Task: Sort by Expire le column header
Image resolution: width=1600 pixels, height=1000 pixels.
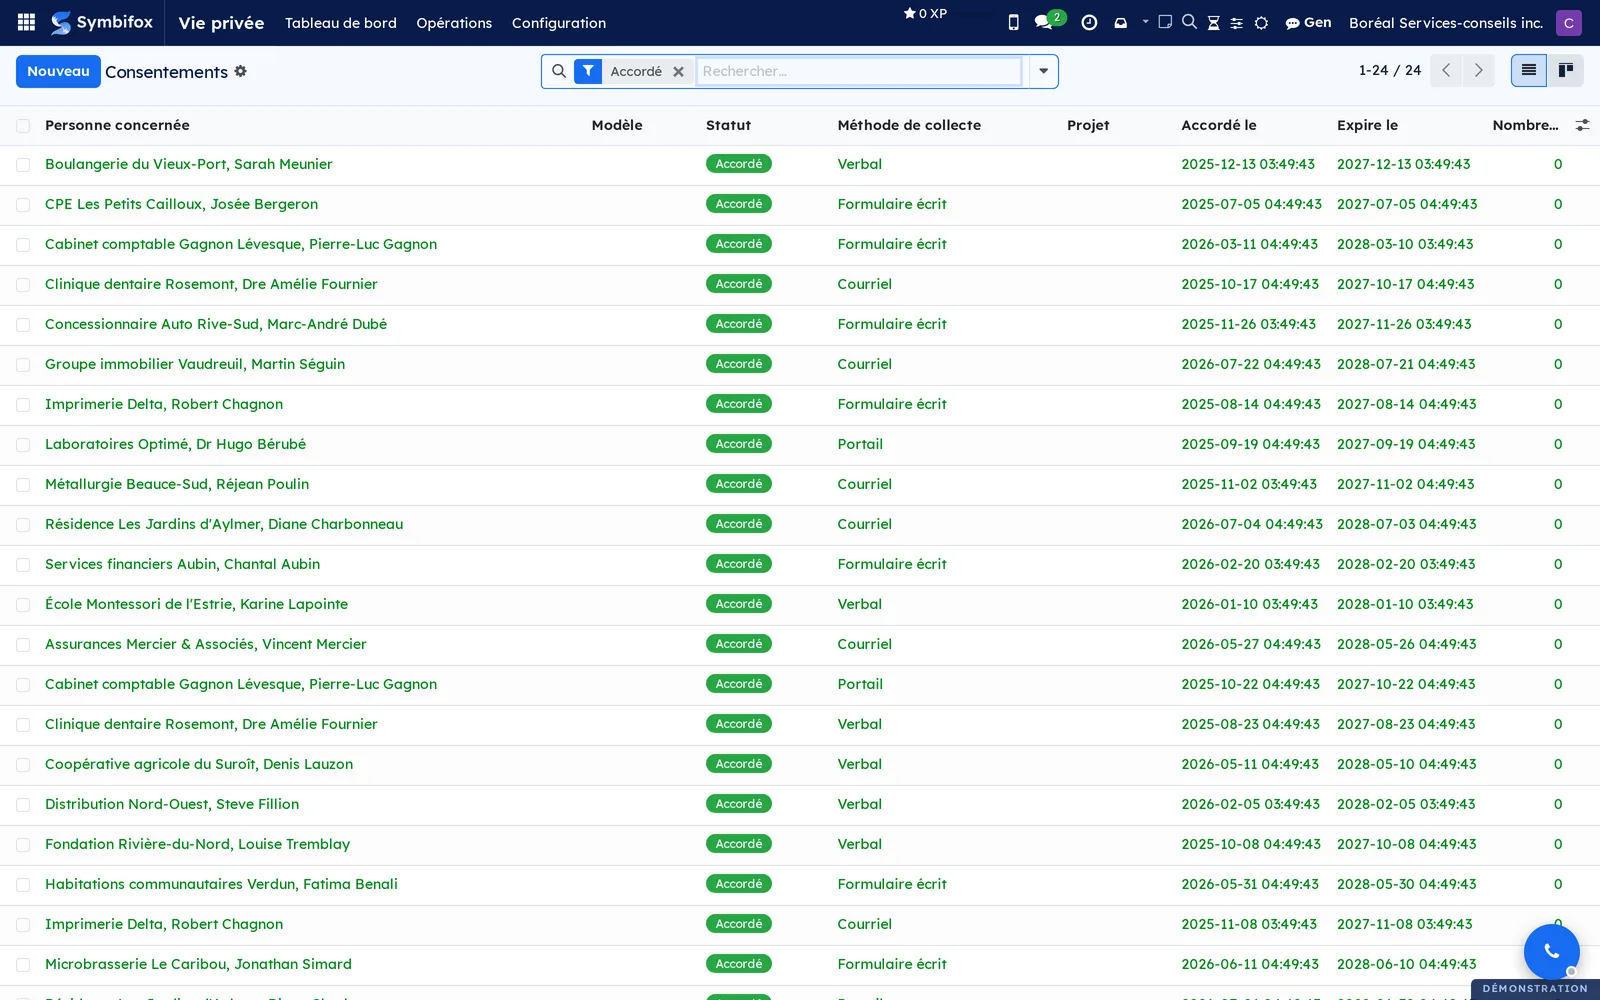Action: [1367, 125]
